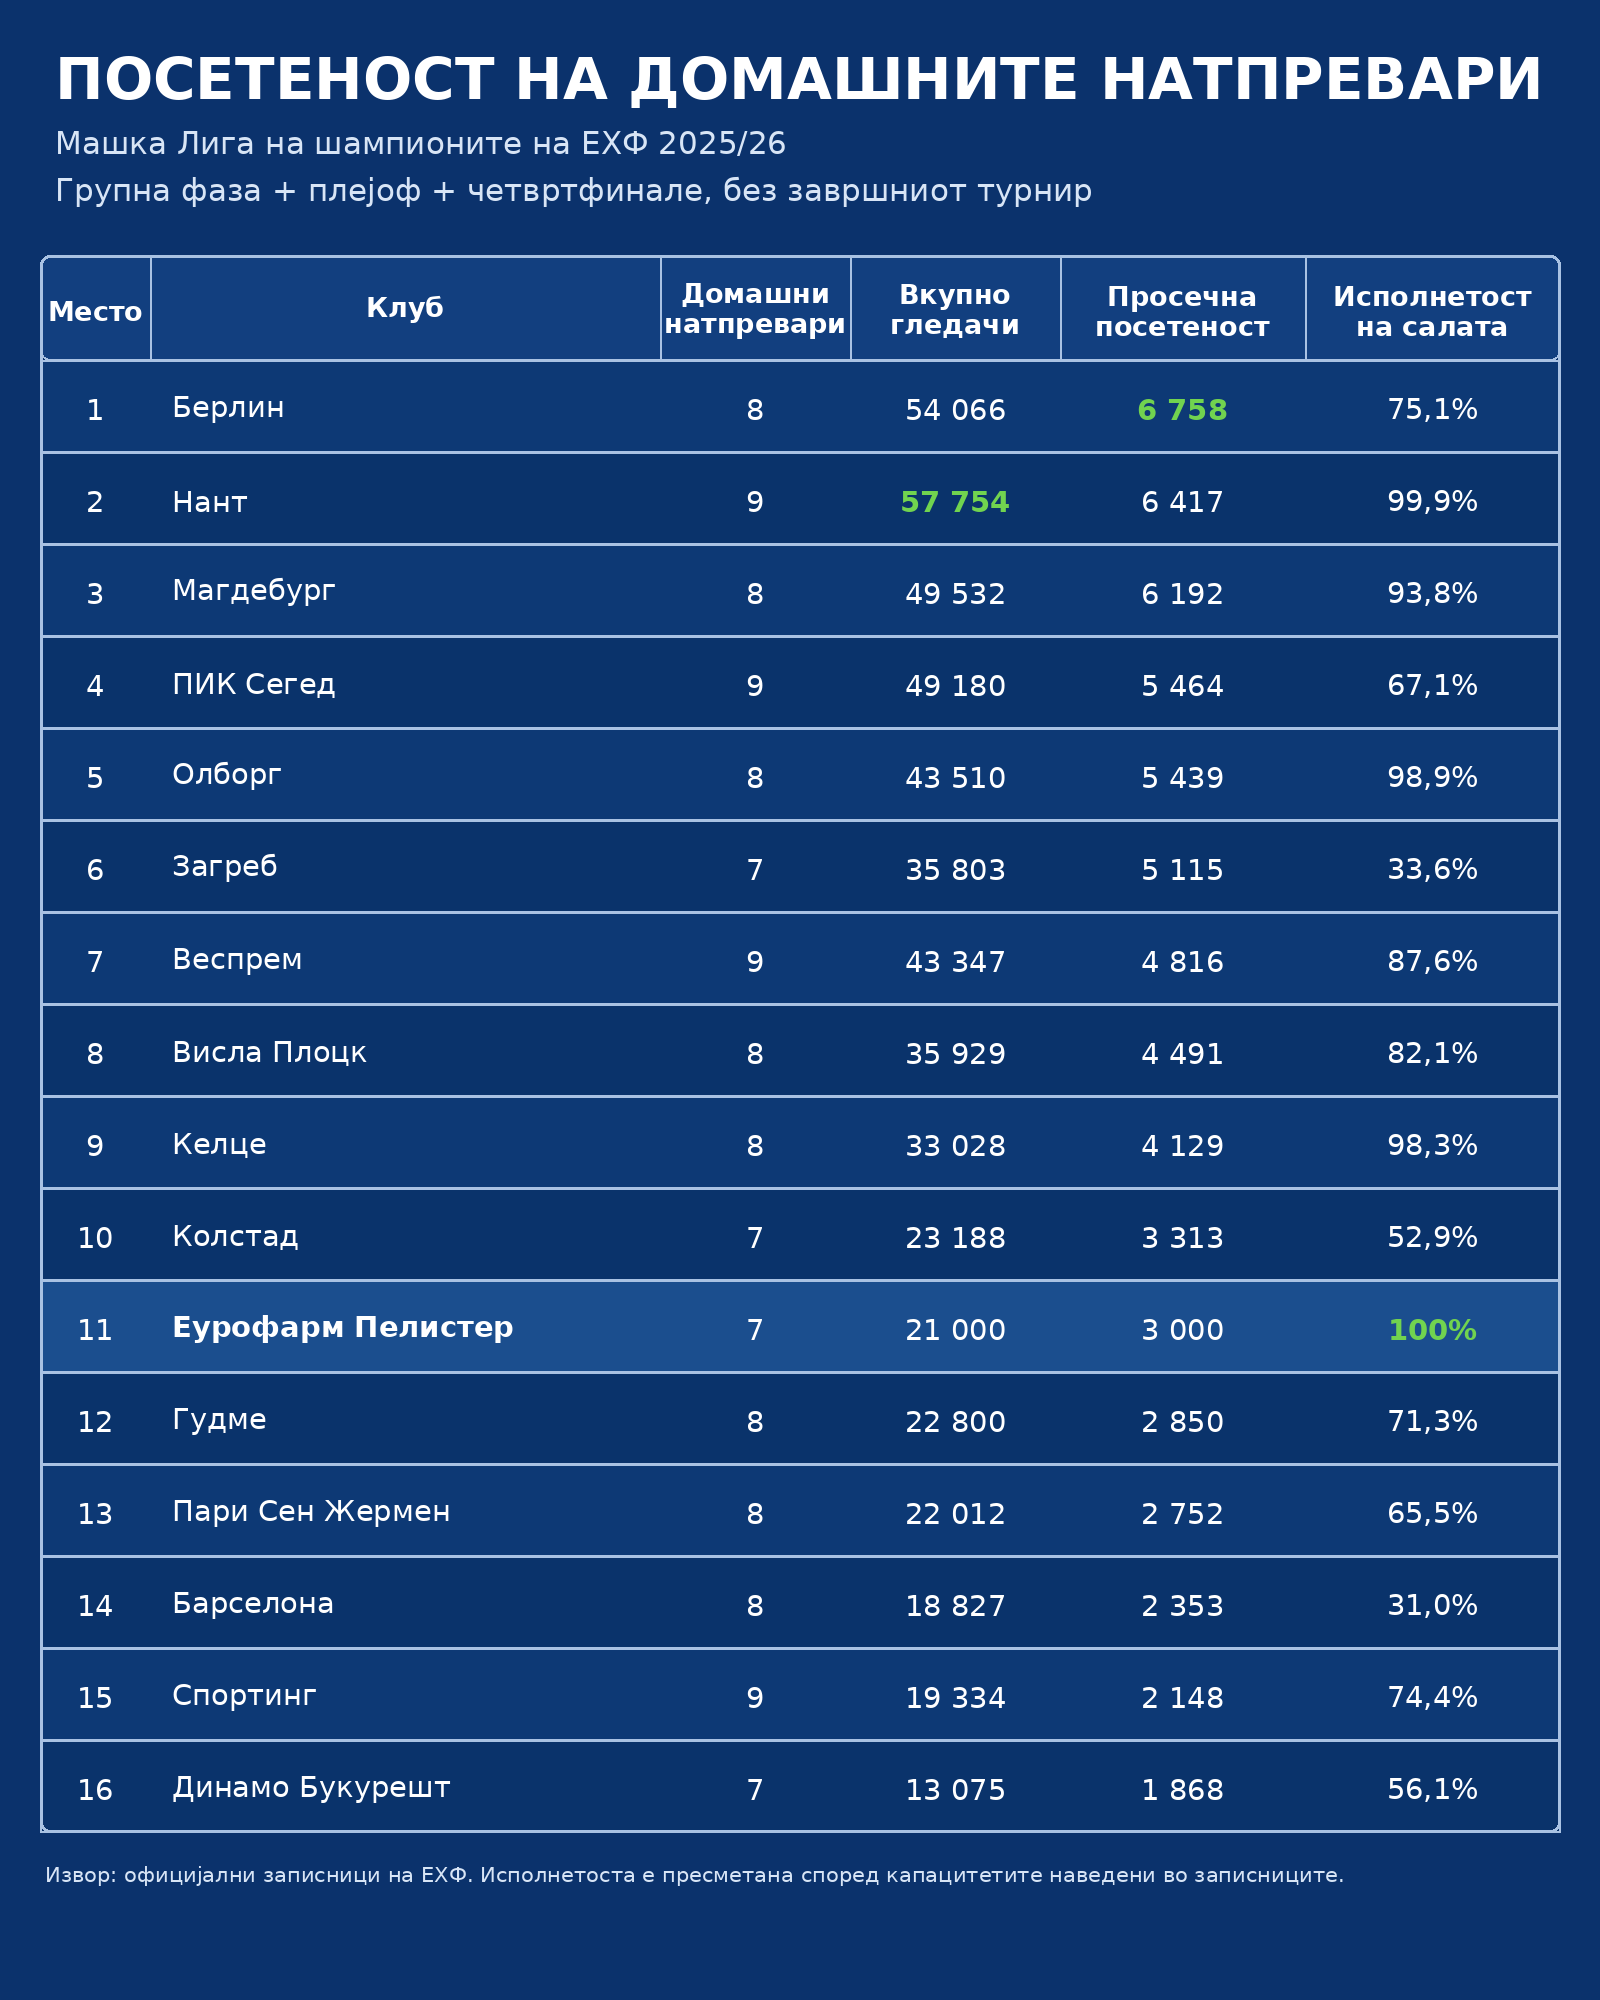Click home matches count in Нант row
Viewport: 1600px width, 2000px height.
[x=755, y=502]
